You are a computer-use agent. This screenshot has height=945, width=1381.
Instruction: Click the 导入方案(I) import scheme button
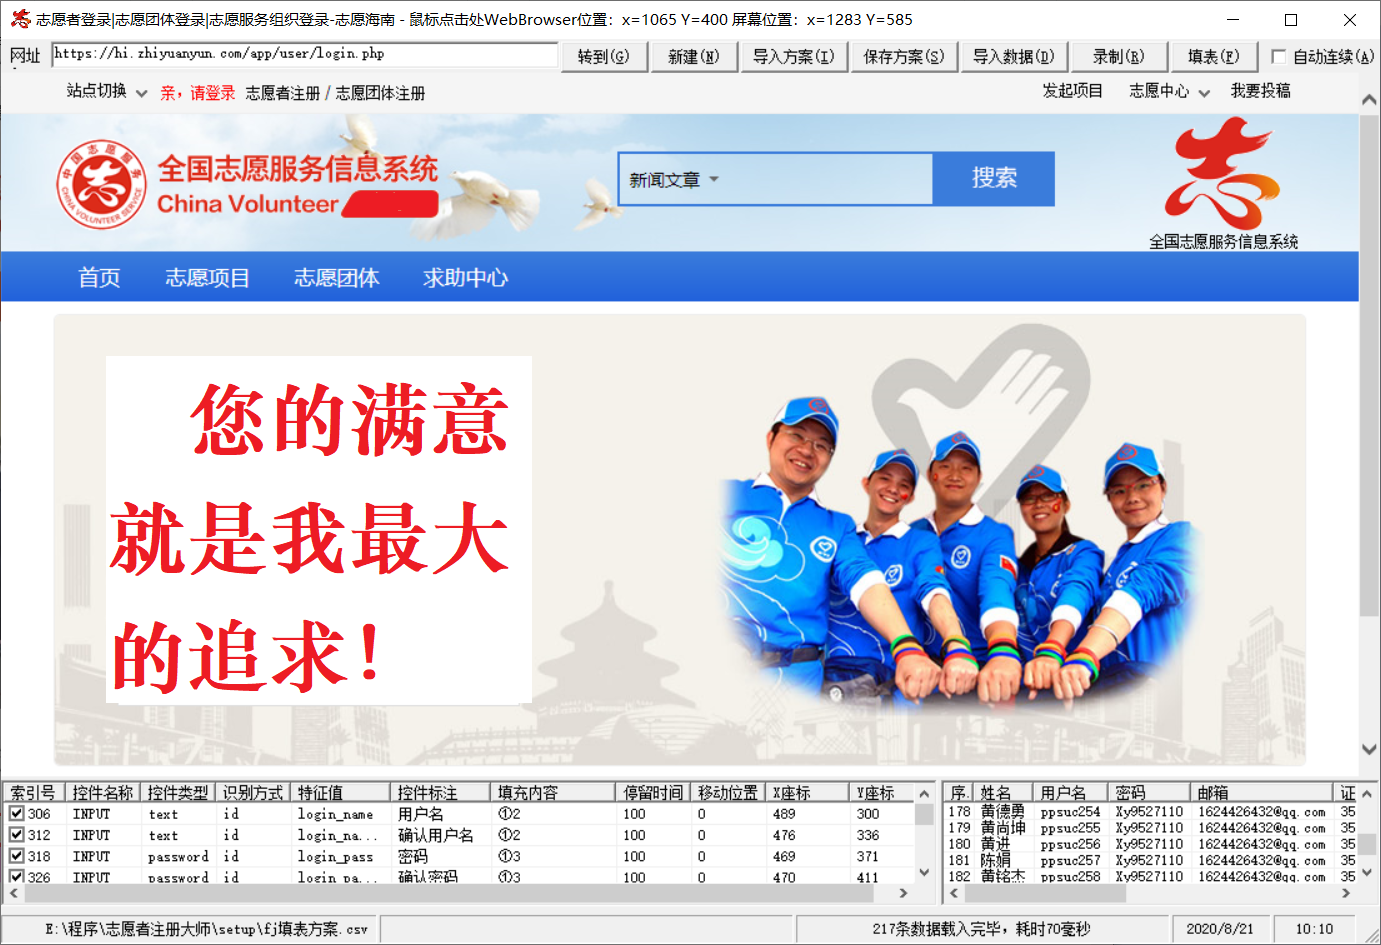coord(793,57)
